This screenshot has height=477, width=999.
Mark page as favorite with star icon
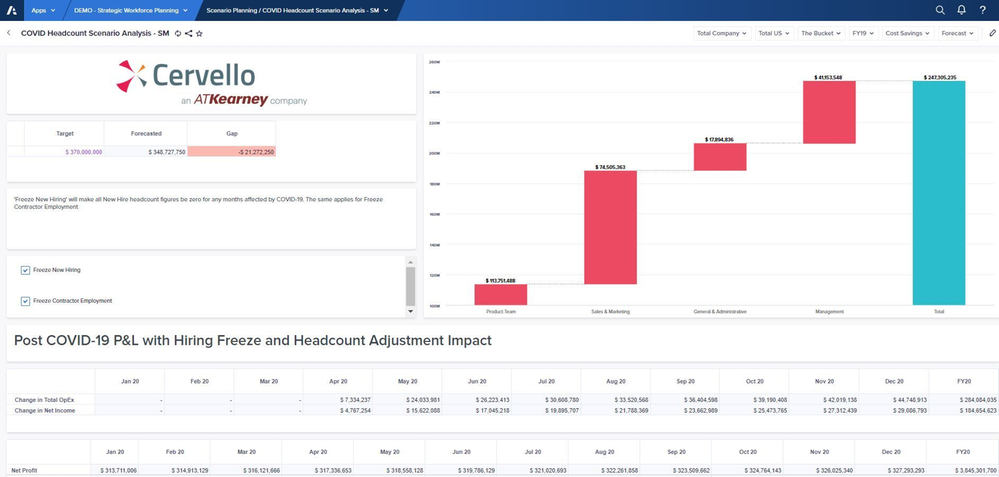tap(199, 33)
